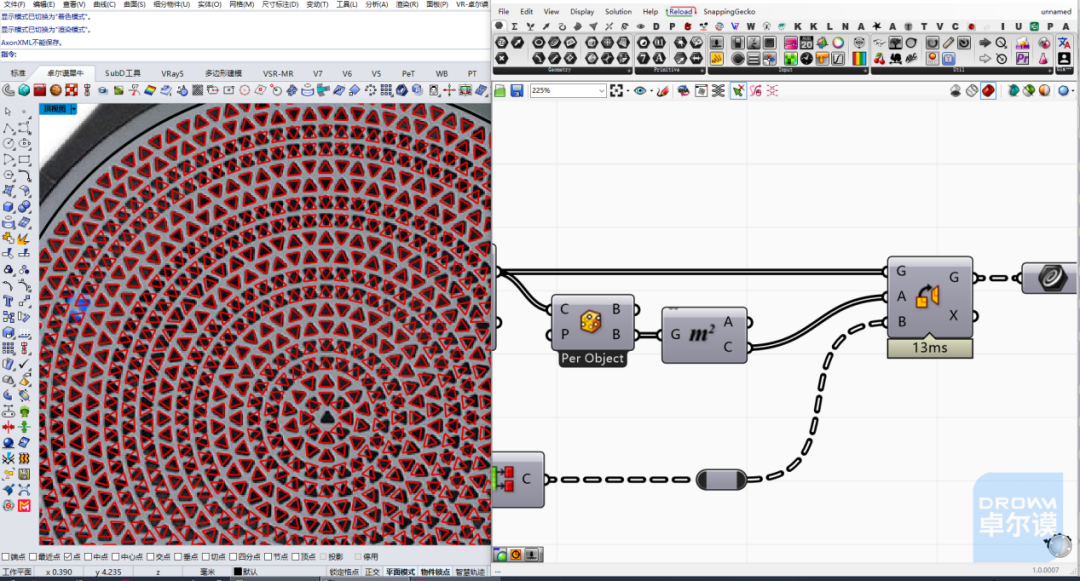The height and width of the screenshot is (581, 1080).
Task: Open zoom extents dropdown arrow
Action: (x=627, y=91)
